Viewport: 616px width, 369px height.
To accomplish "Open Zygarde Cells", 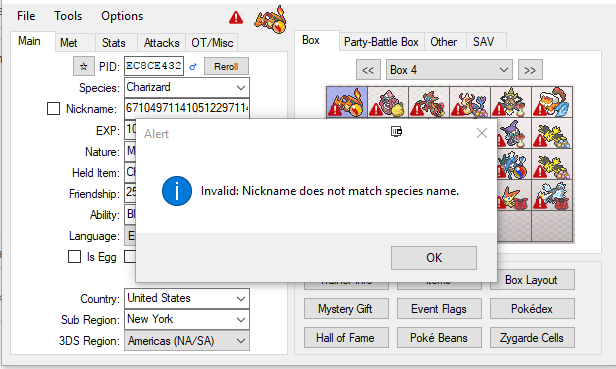I will point(532,338).
